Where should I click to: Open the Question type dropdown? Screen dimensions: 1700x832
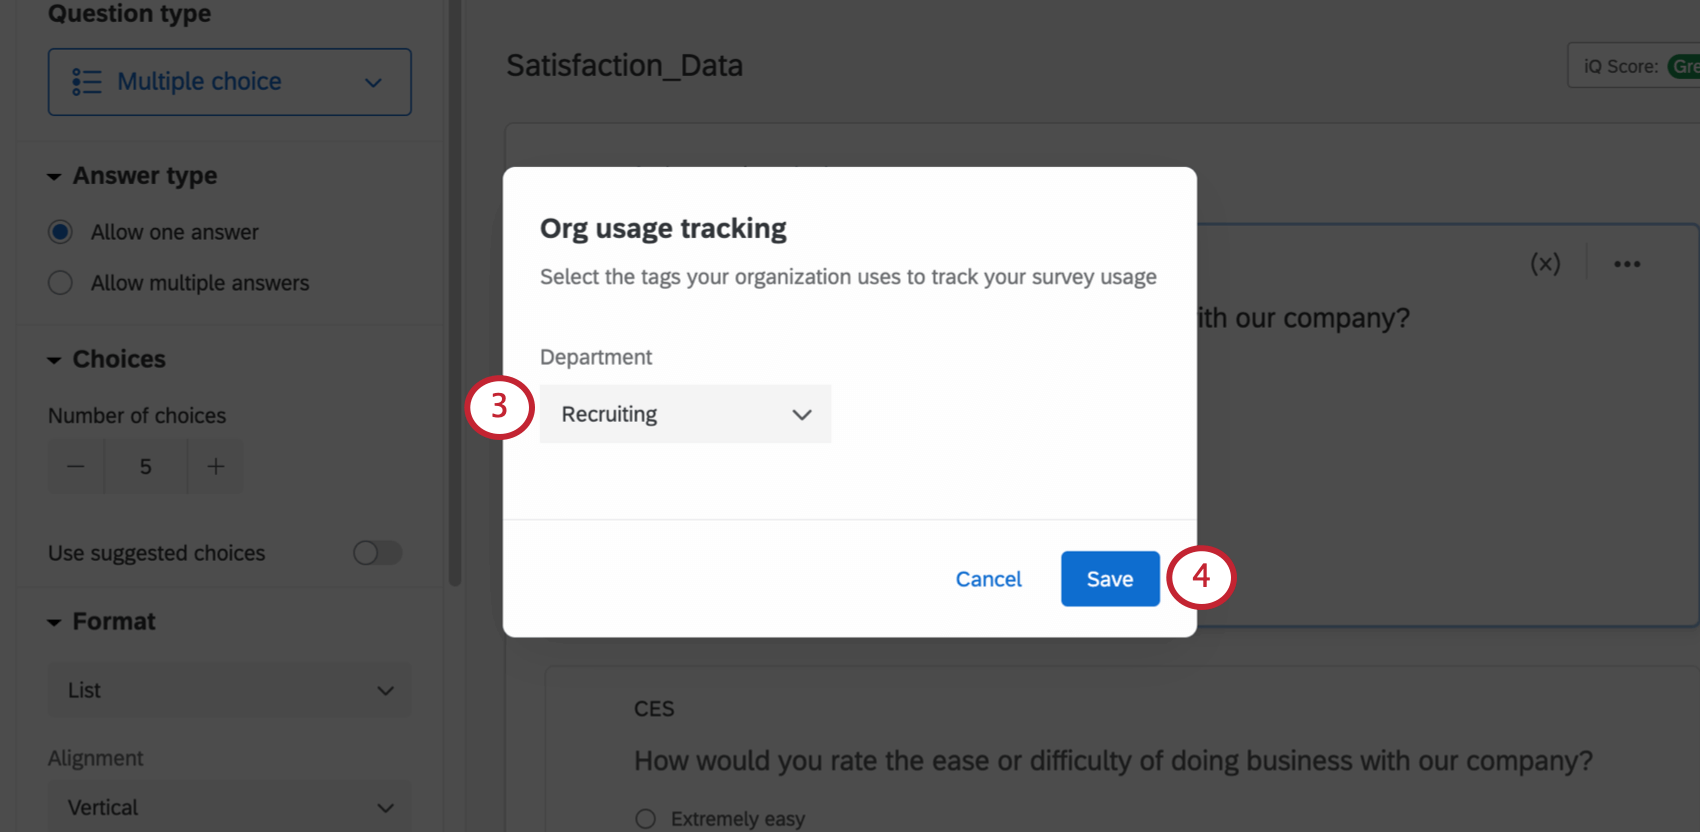(230, 82)
